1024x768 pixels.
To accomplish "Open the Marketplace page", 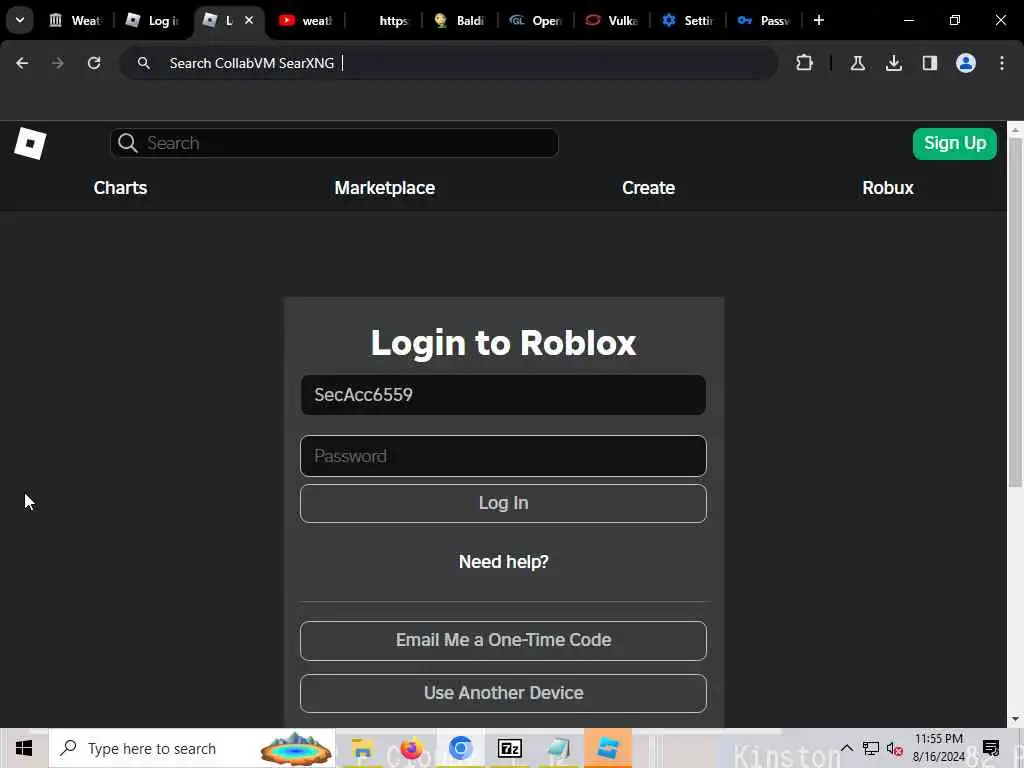I will (x=385, y=188).
